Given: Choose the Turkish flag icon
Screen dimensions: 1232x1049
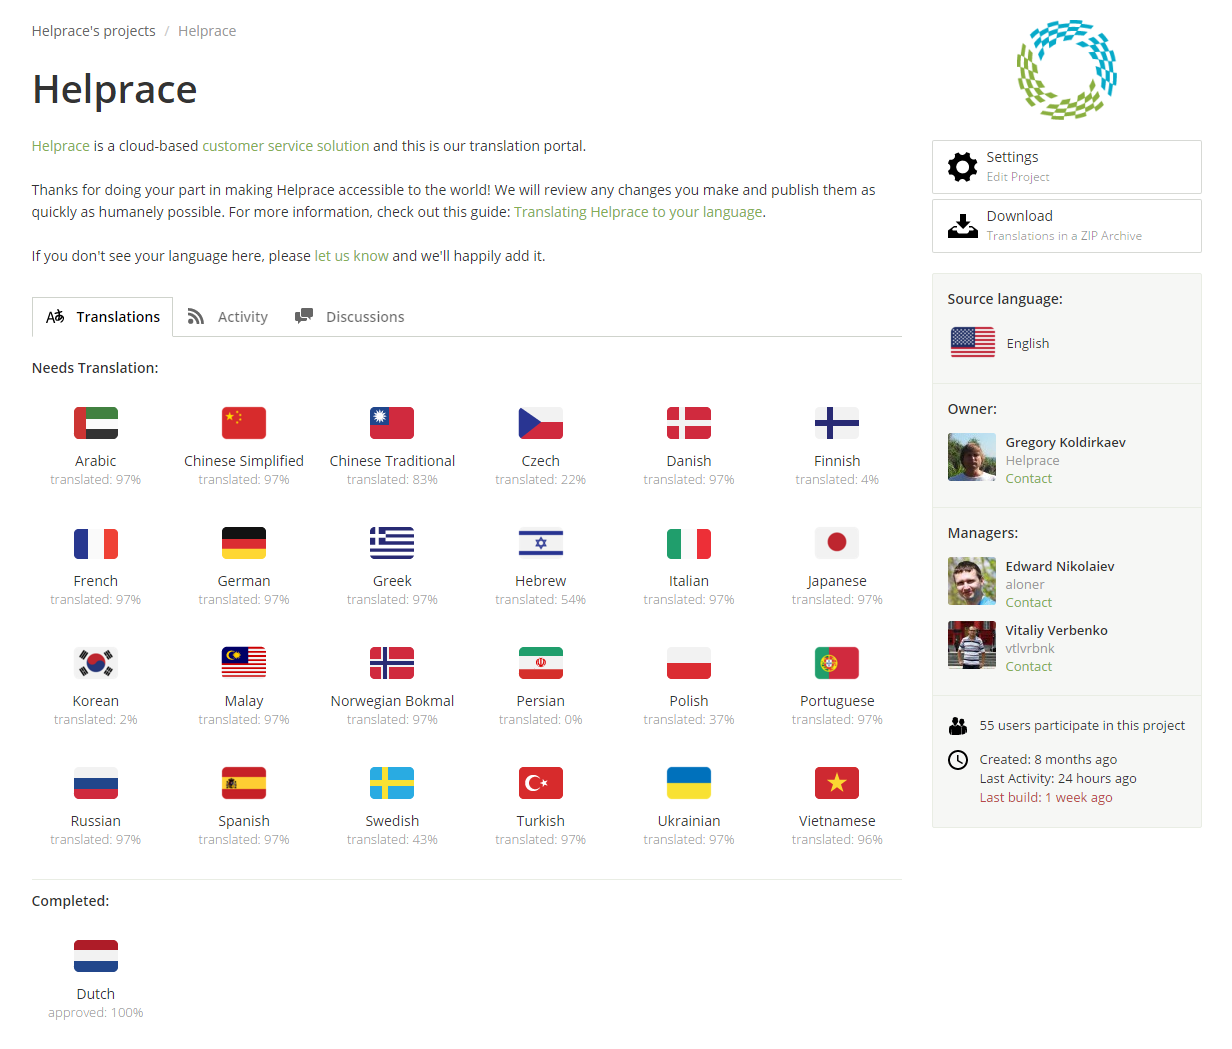Looking at the screenshot, I should [541, 783].
